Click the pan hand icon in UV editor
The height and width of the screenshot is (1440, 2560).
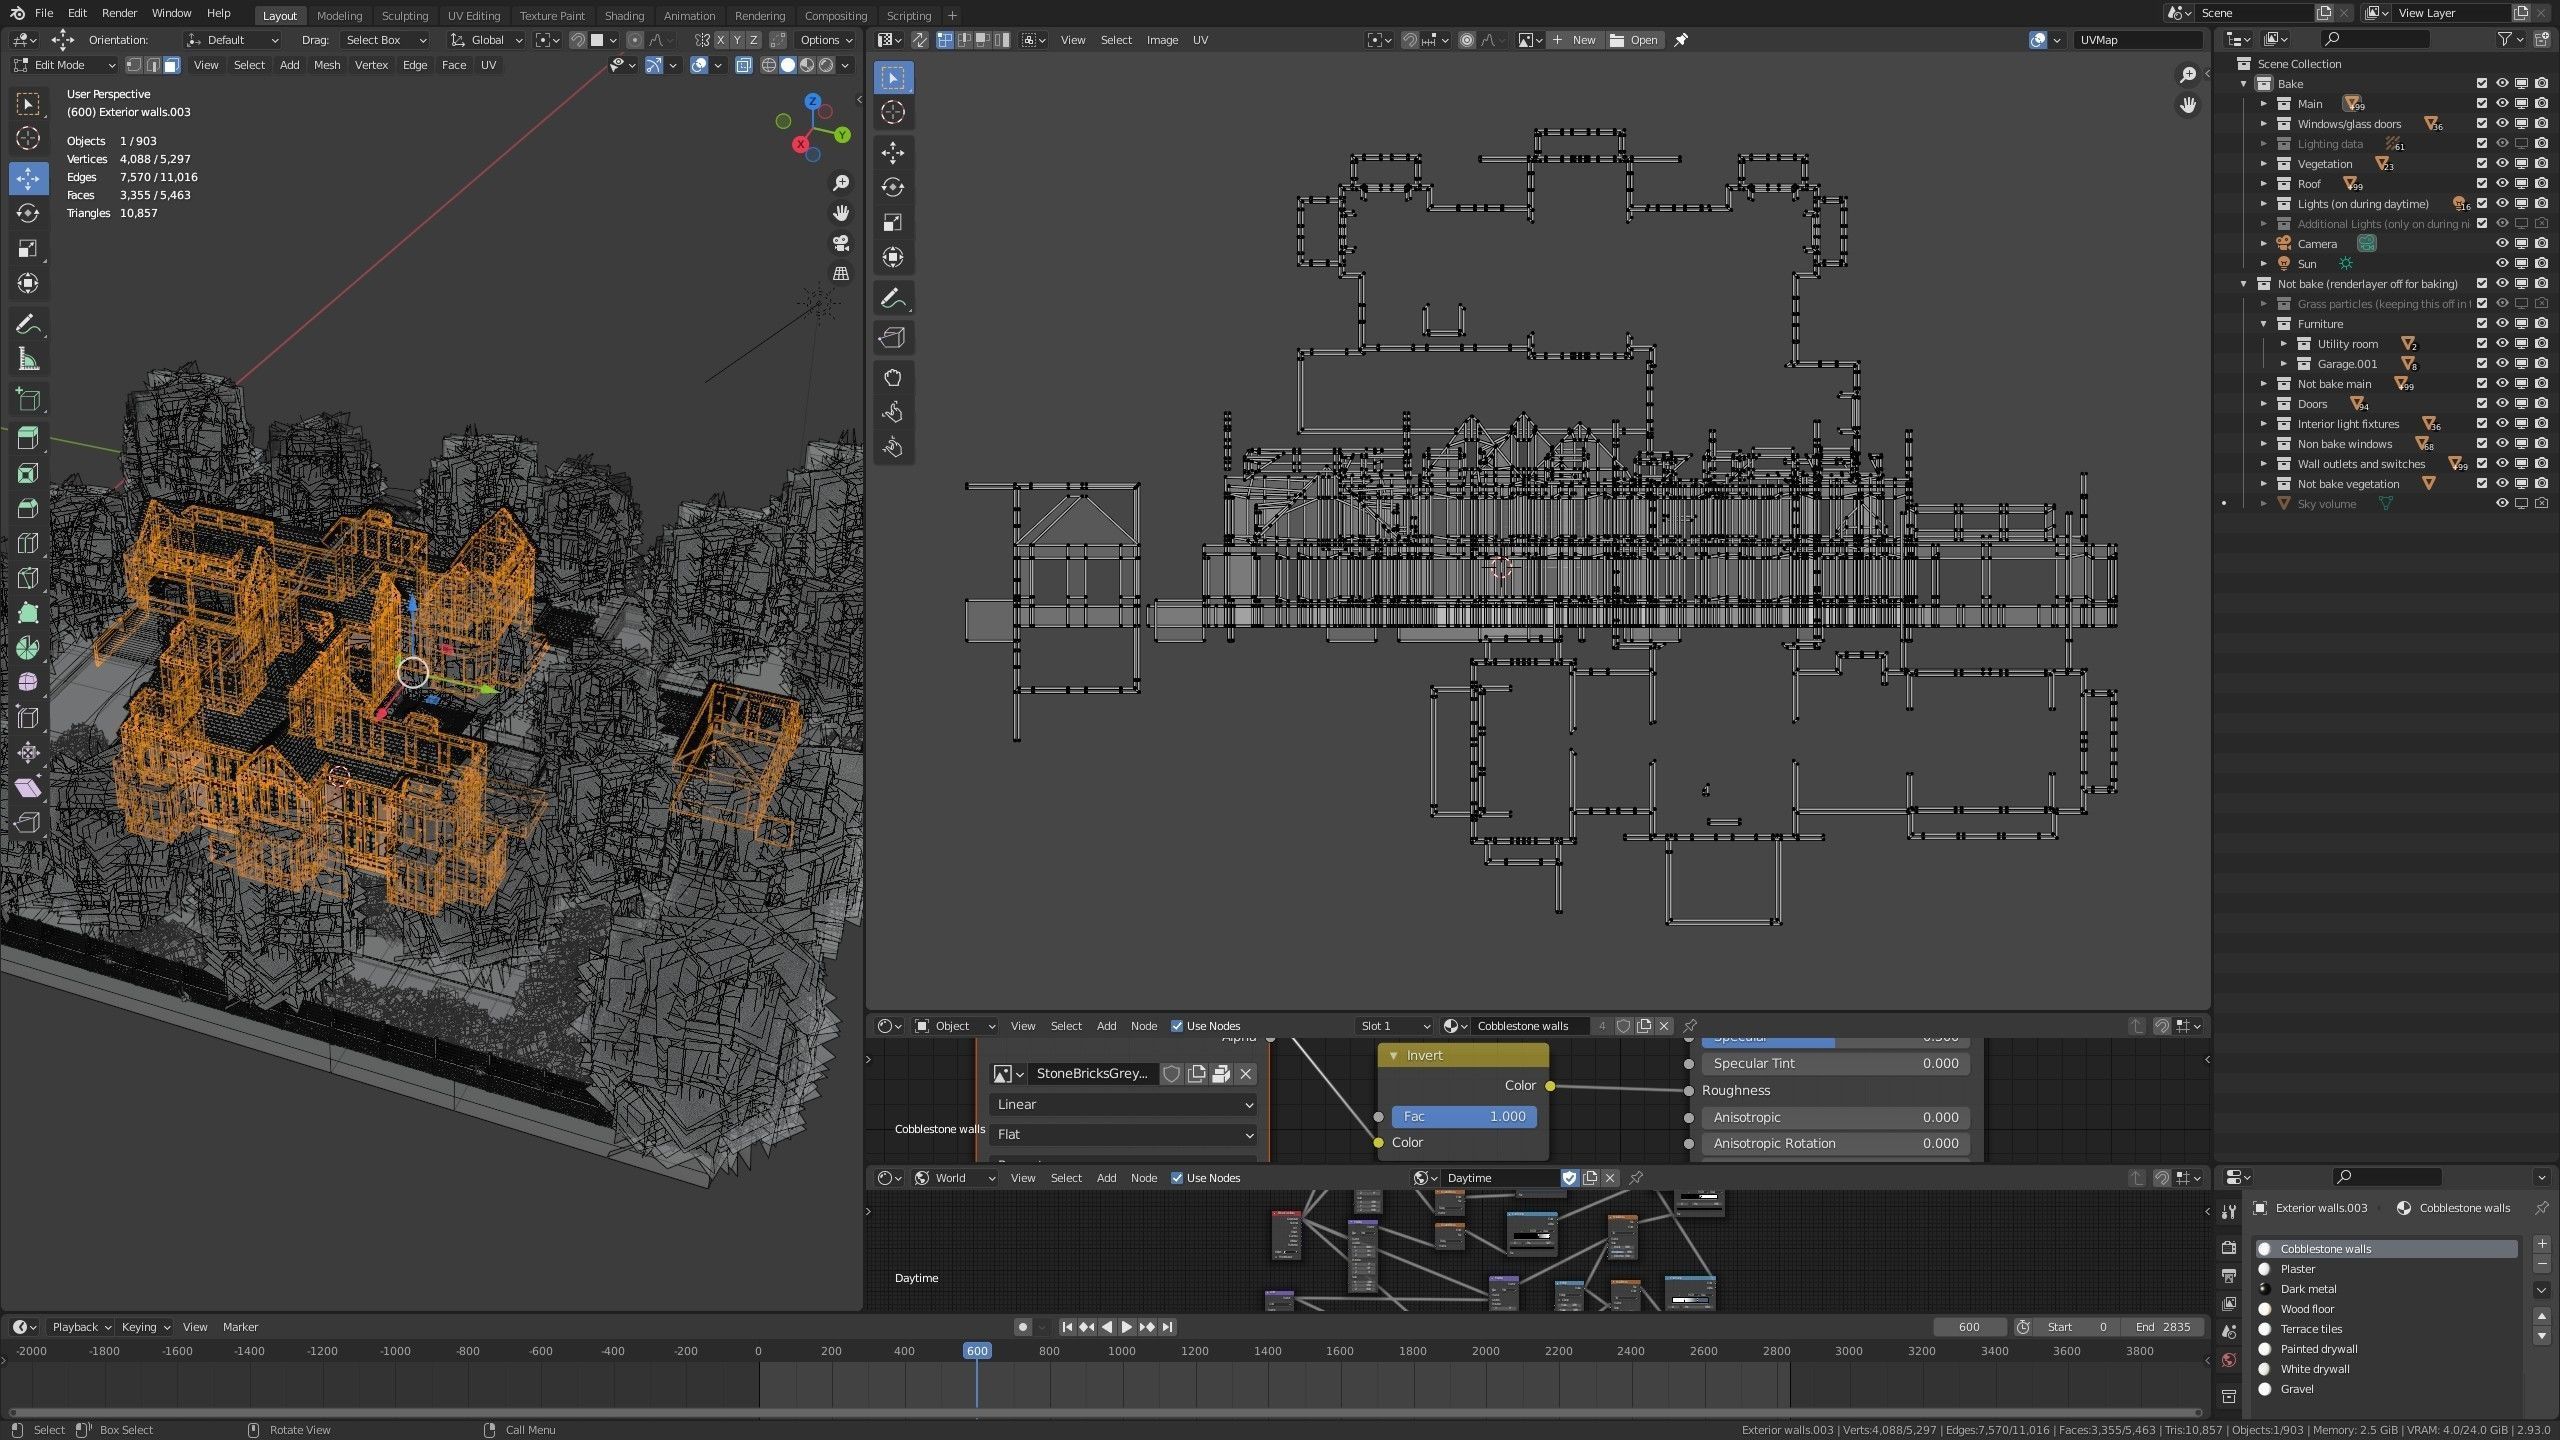(x=2188, y=105)
